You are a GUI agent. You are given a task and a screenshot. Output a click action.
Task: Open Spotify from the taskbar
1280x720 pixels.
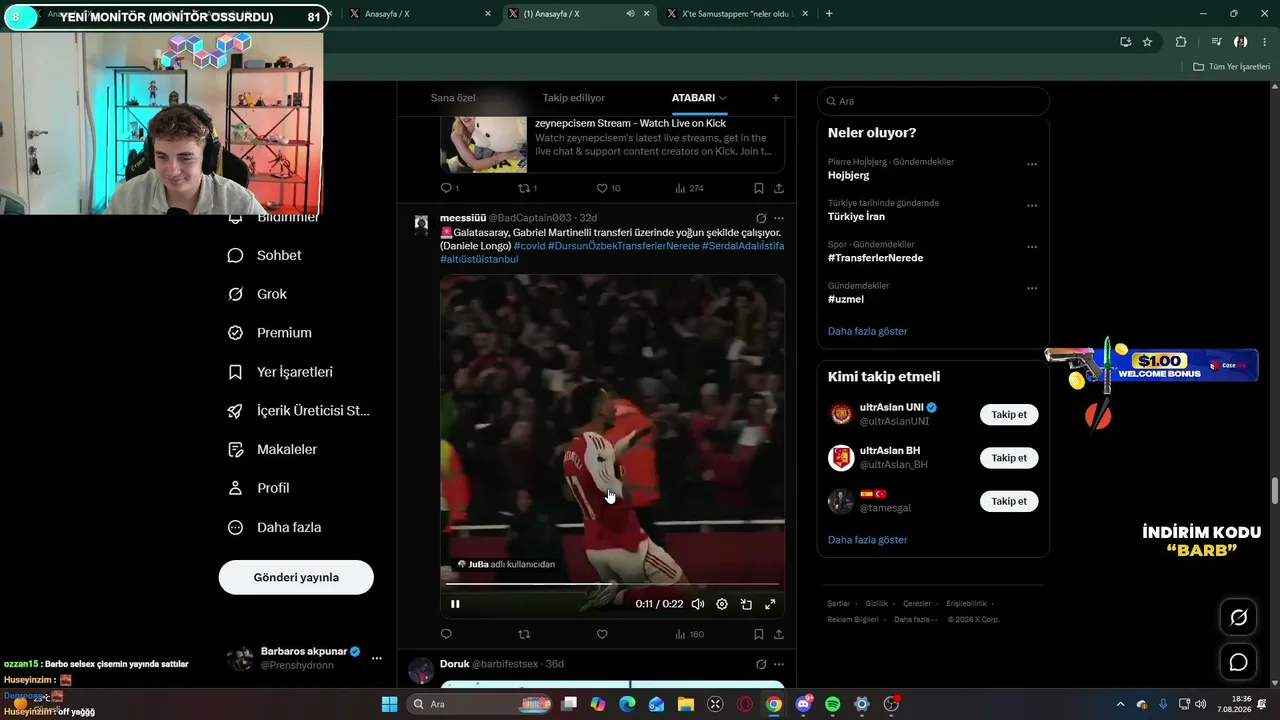tap(833, 704)
